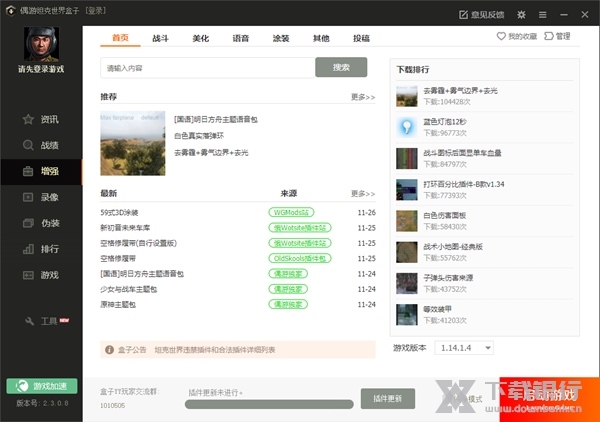Click 请先登录游戏 under the avatar
Screen dimensions: 600x422
[41, 69]
